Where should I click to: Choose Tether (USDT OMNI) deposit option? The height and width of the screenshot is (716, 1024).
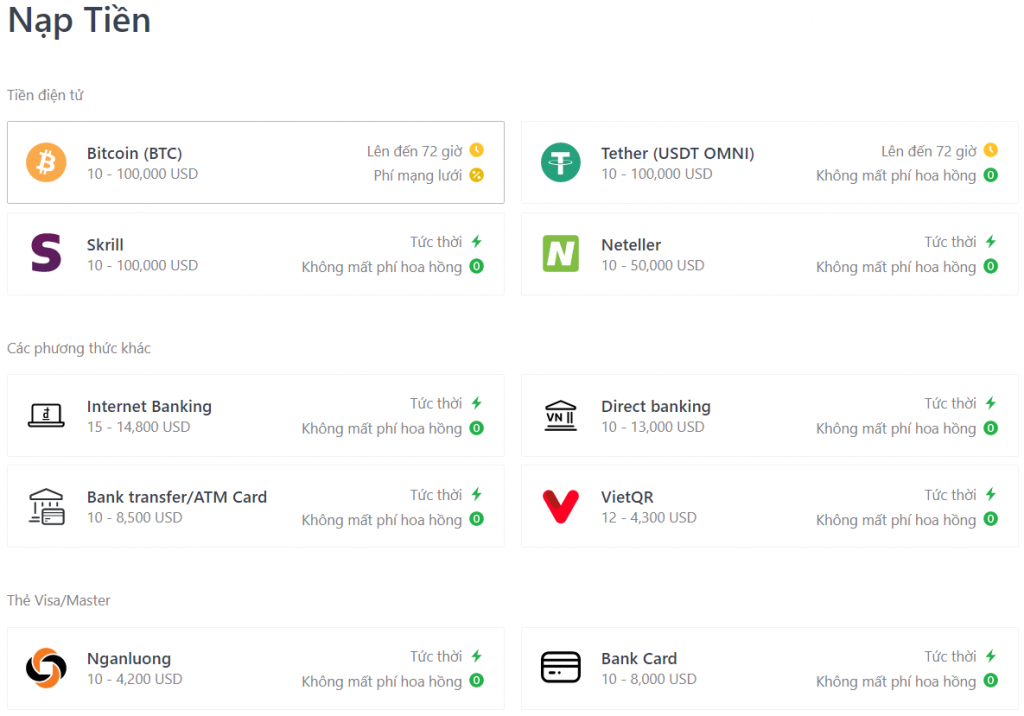(770, 162)
